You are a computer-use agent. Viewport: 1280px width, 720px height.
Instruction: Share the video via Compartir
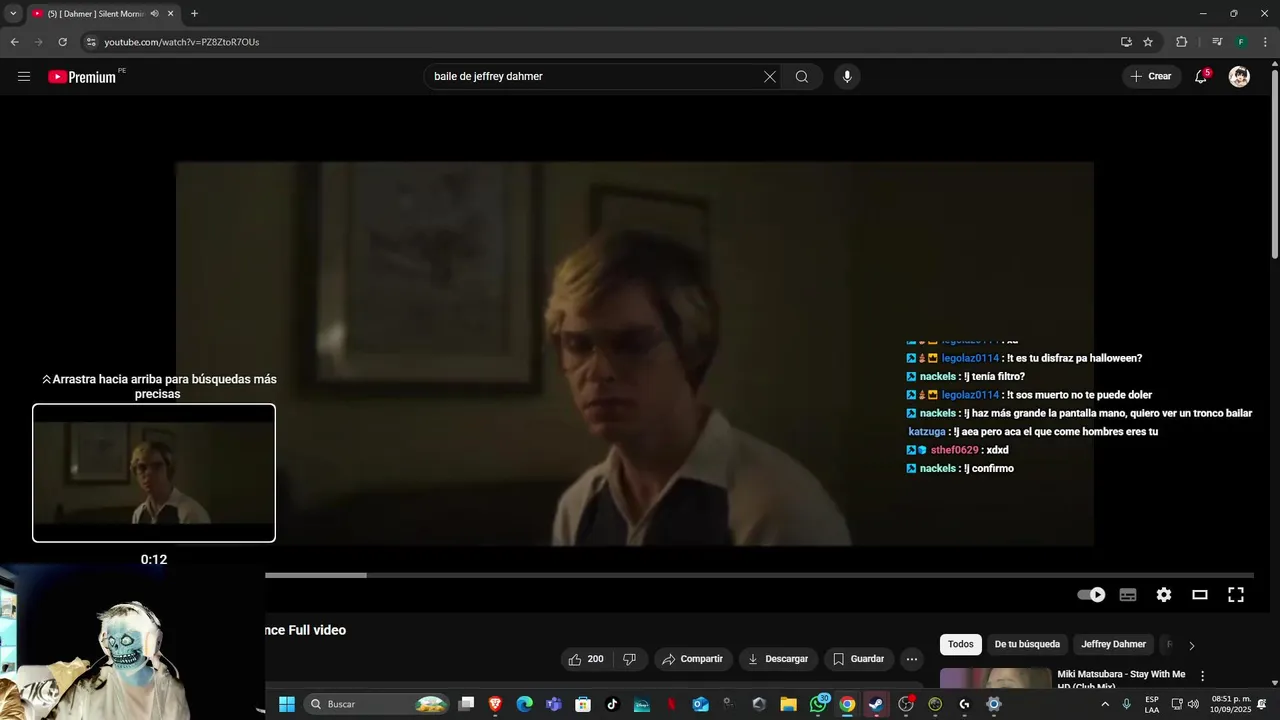[692, 659]
